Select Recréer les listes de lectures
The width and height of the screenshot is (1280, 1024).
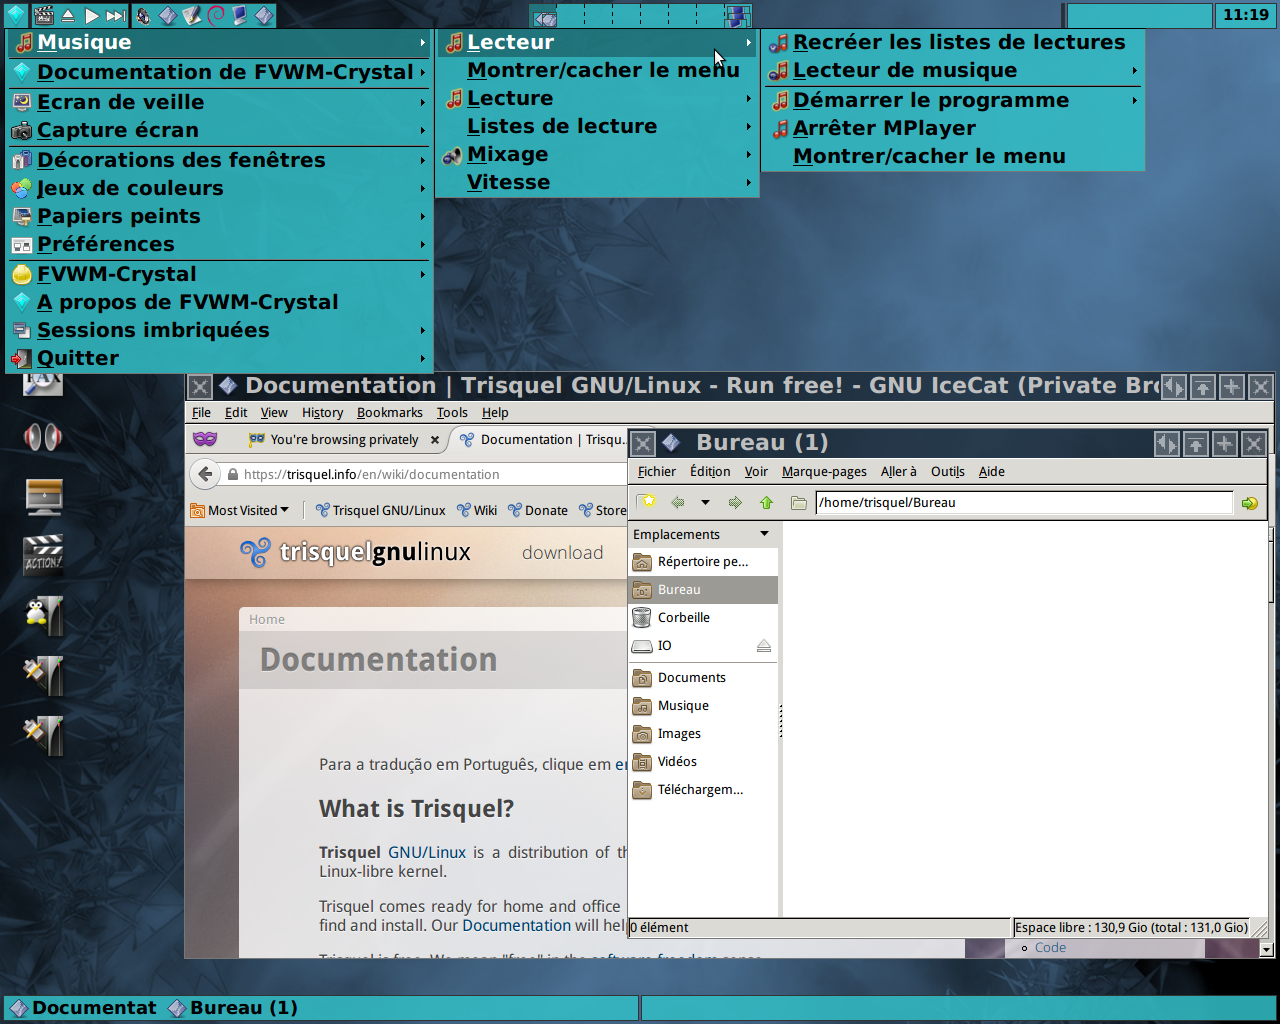point(953,42)
